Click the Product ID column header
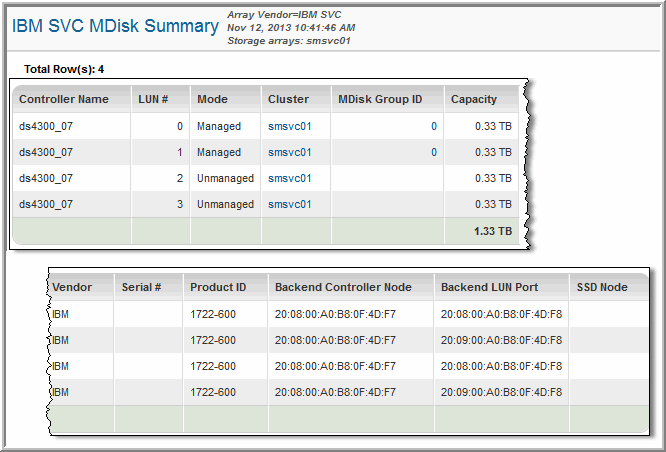This screenshot has width=666, height=452. pyautogui.click(x=218, y=288)
